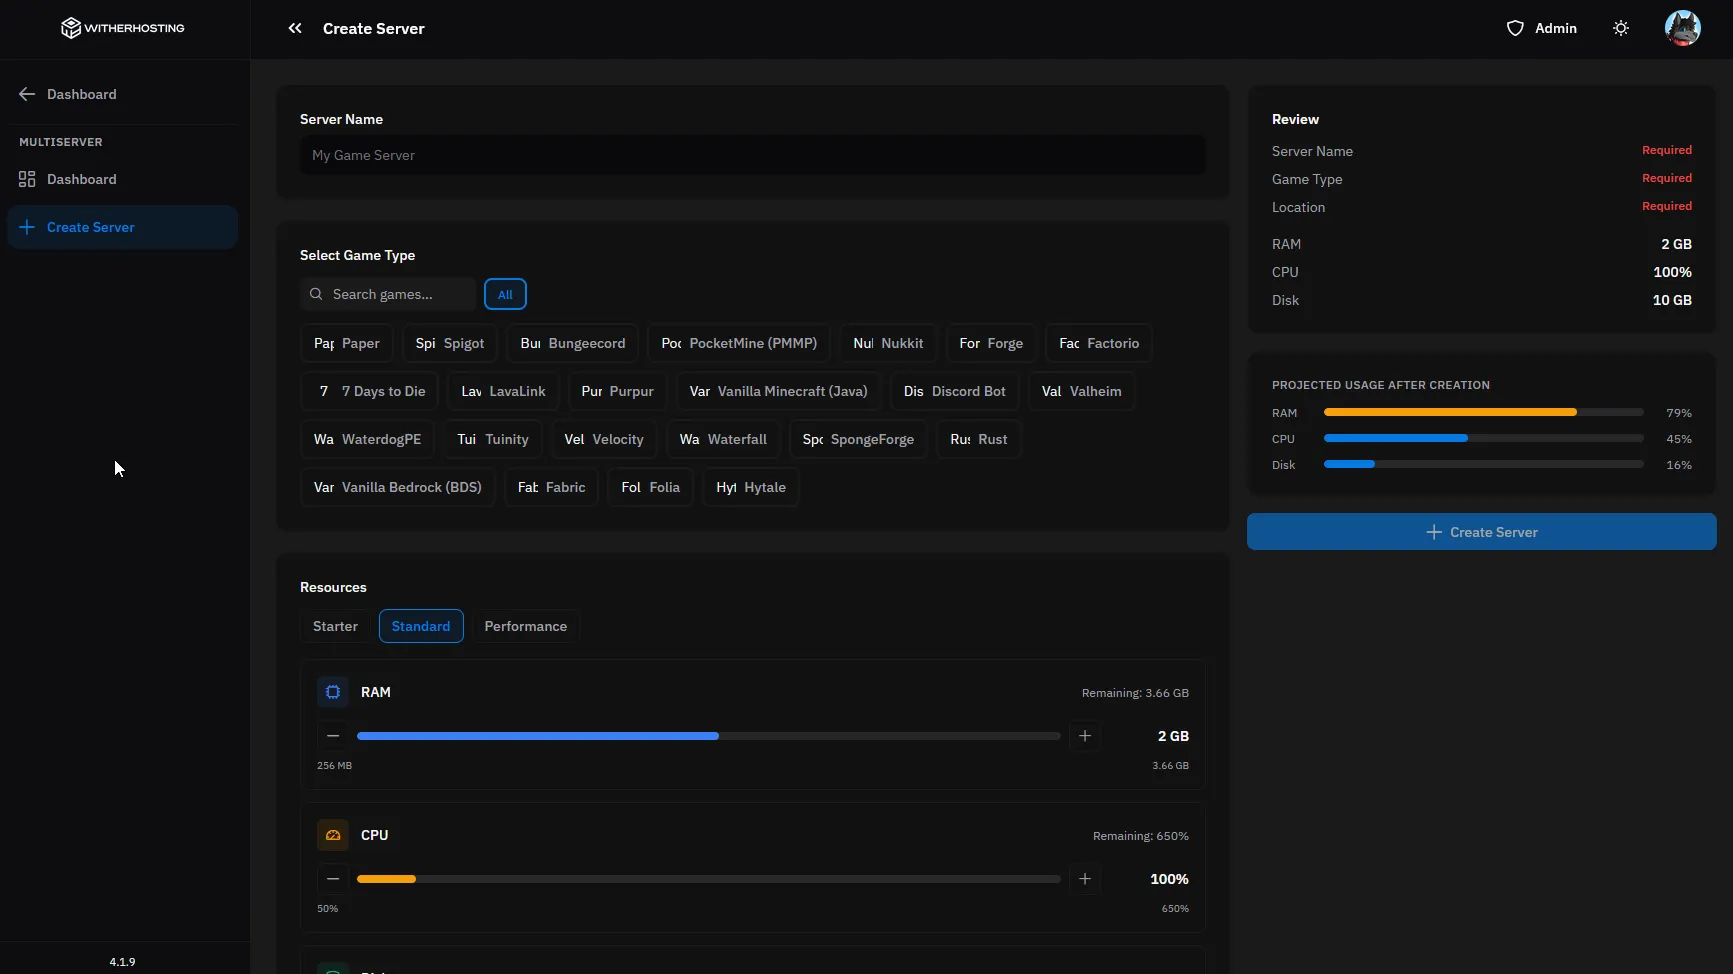Screen dimensions: 1733x974
Task: Increase RAM with plus button
Action: (1084, 736)
